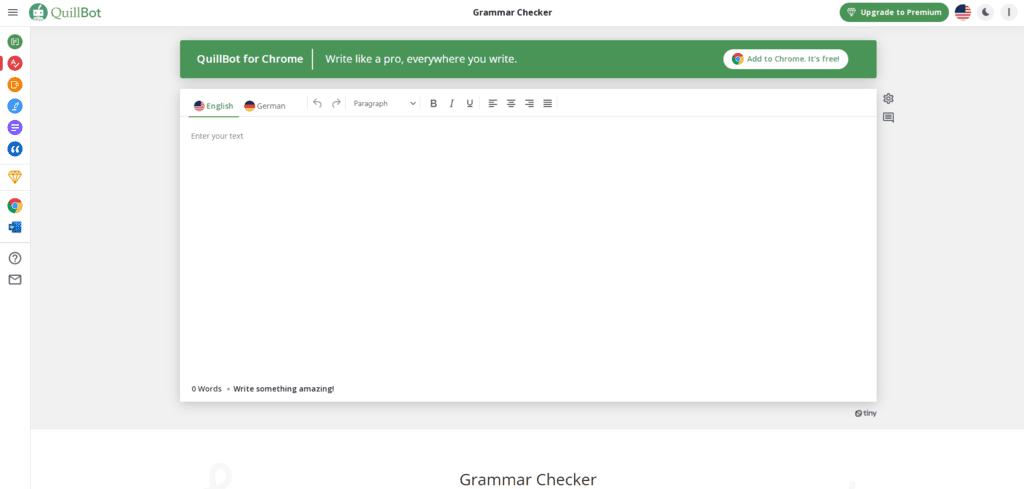Click the 0 Words counter text
Viewport: 1024px width, 489px height.
pyautogui.click(x=206, y=388)
